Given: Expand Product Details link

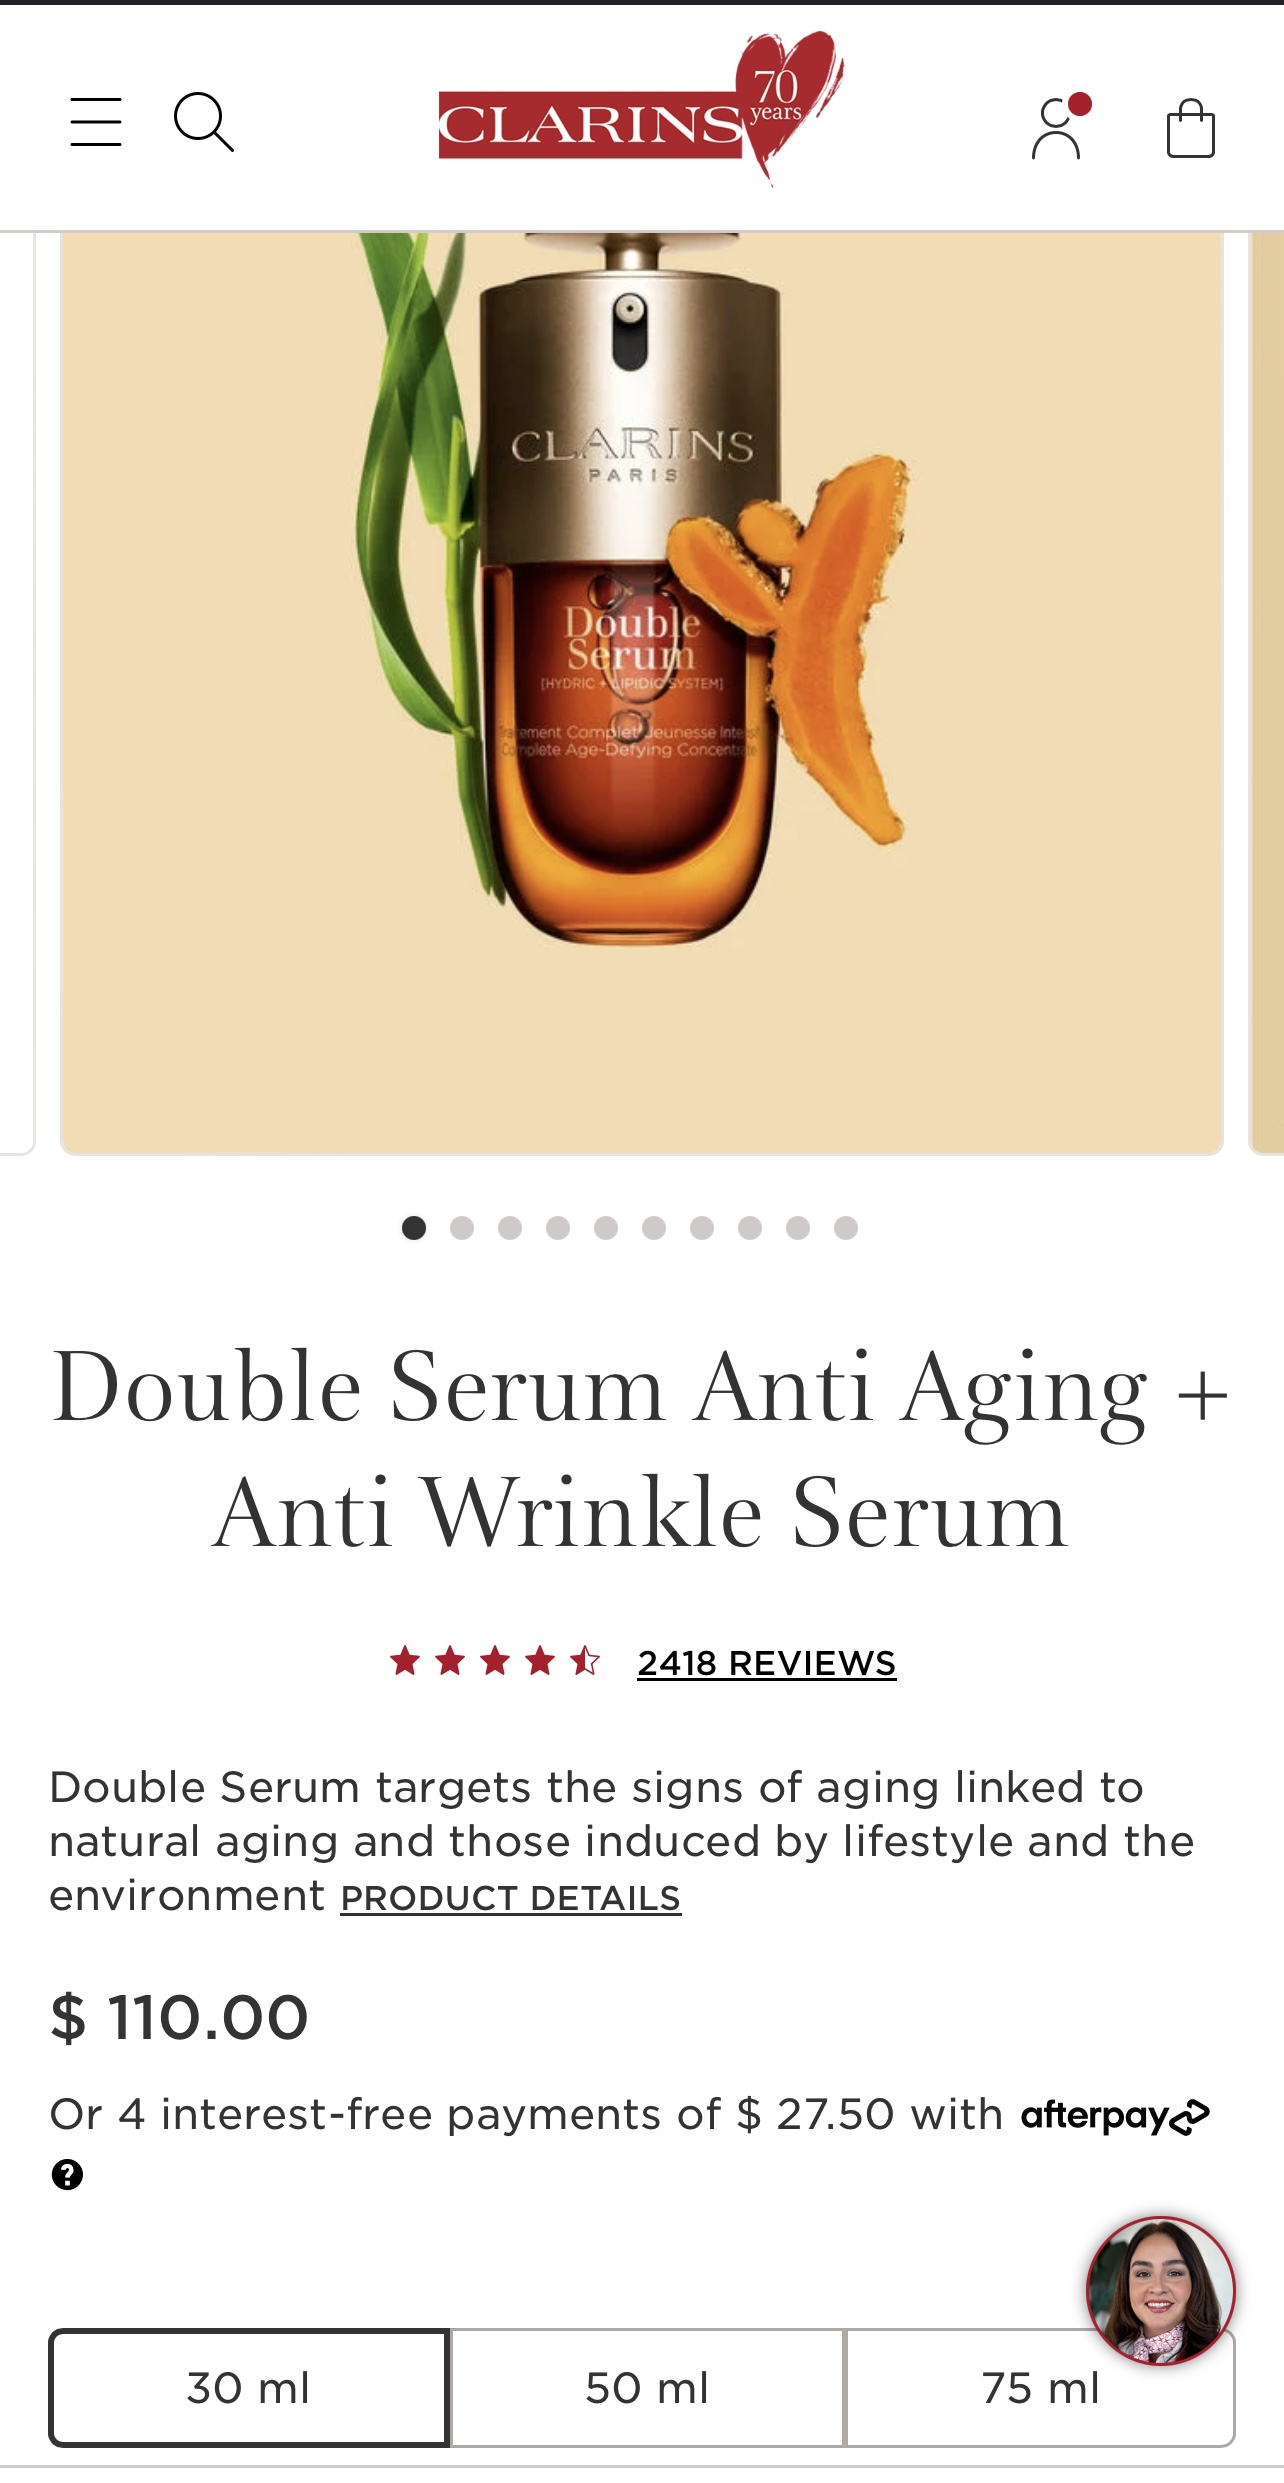Looking at the screenshot, I should (511, 1898).
